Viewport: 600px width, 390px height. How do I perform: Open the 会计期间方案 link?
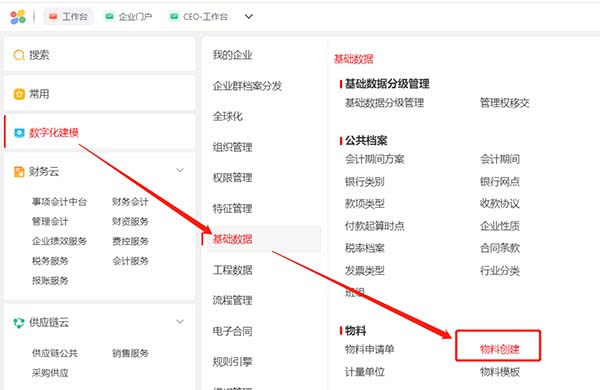coord(375,159)
